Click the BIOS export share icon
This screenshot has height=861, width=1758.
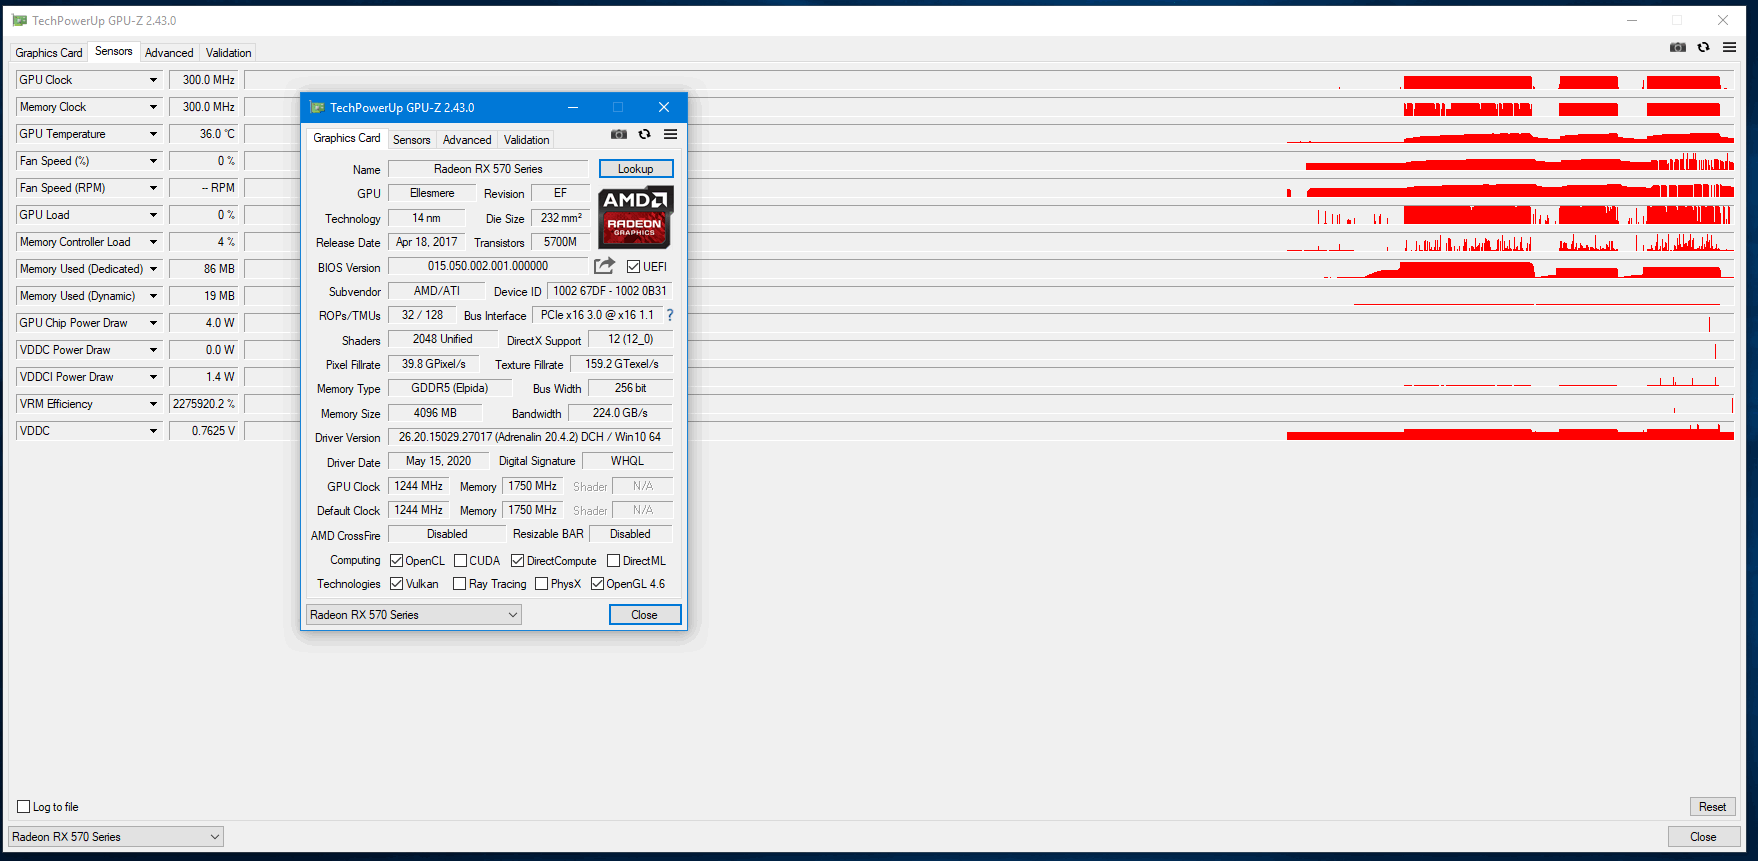point(604,266)
